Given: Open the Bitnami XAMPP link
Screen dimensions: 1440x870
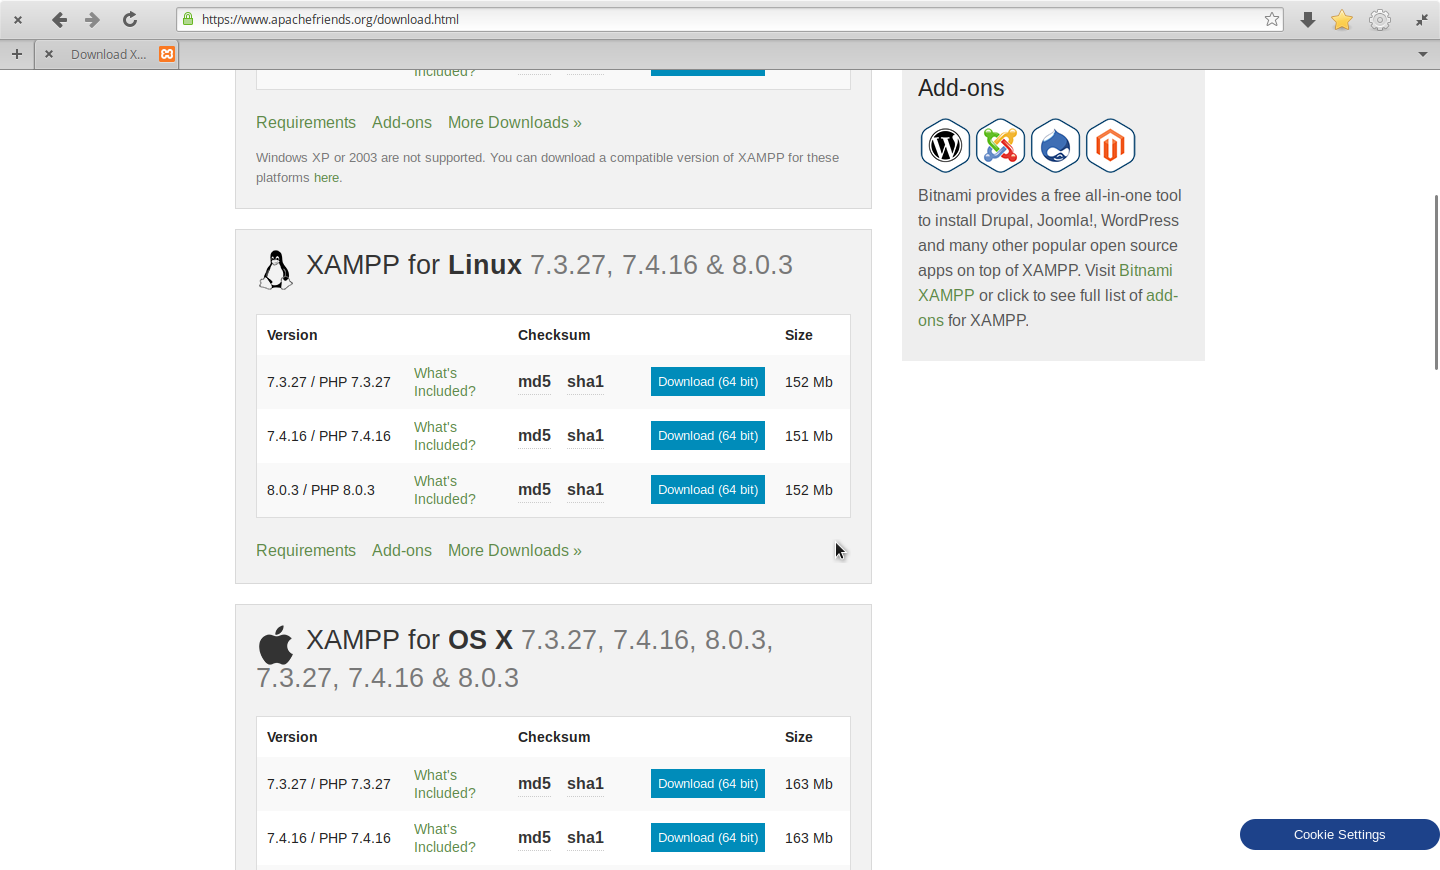Looking at the screenshot, I should pyautogui.click(x=1146, y=271).
